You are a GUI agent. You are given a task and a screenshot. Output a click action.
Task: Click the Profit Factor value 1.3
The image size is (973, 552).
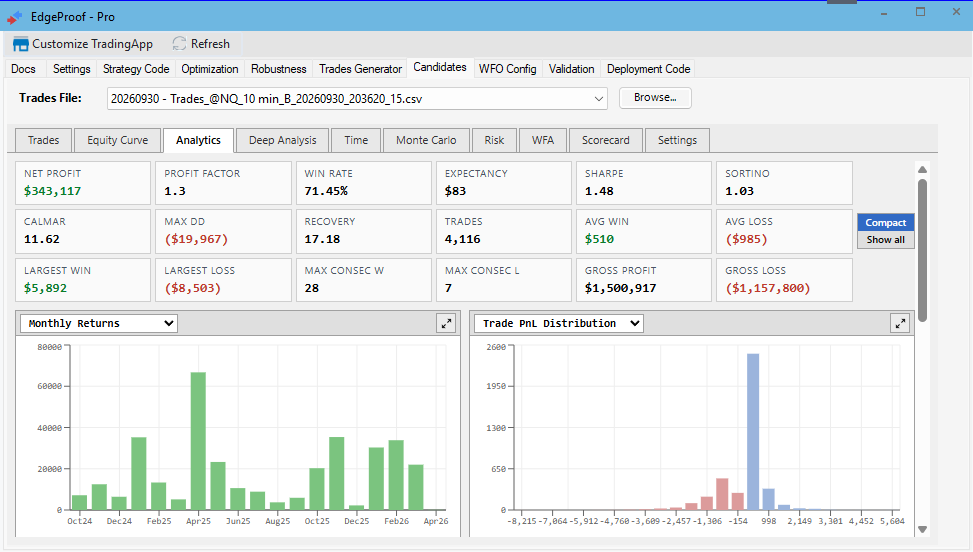click(175, 191)
